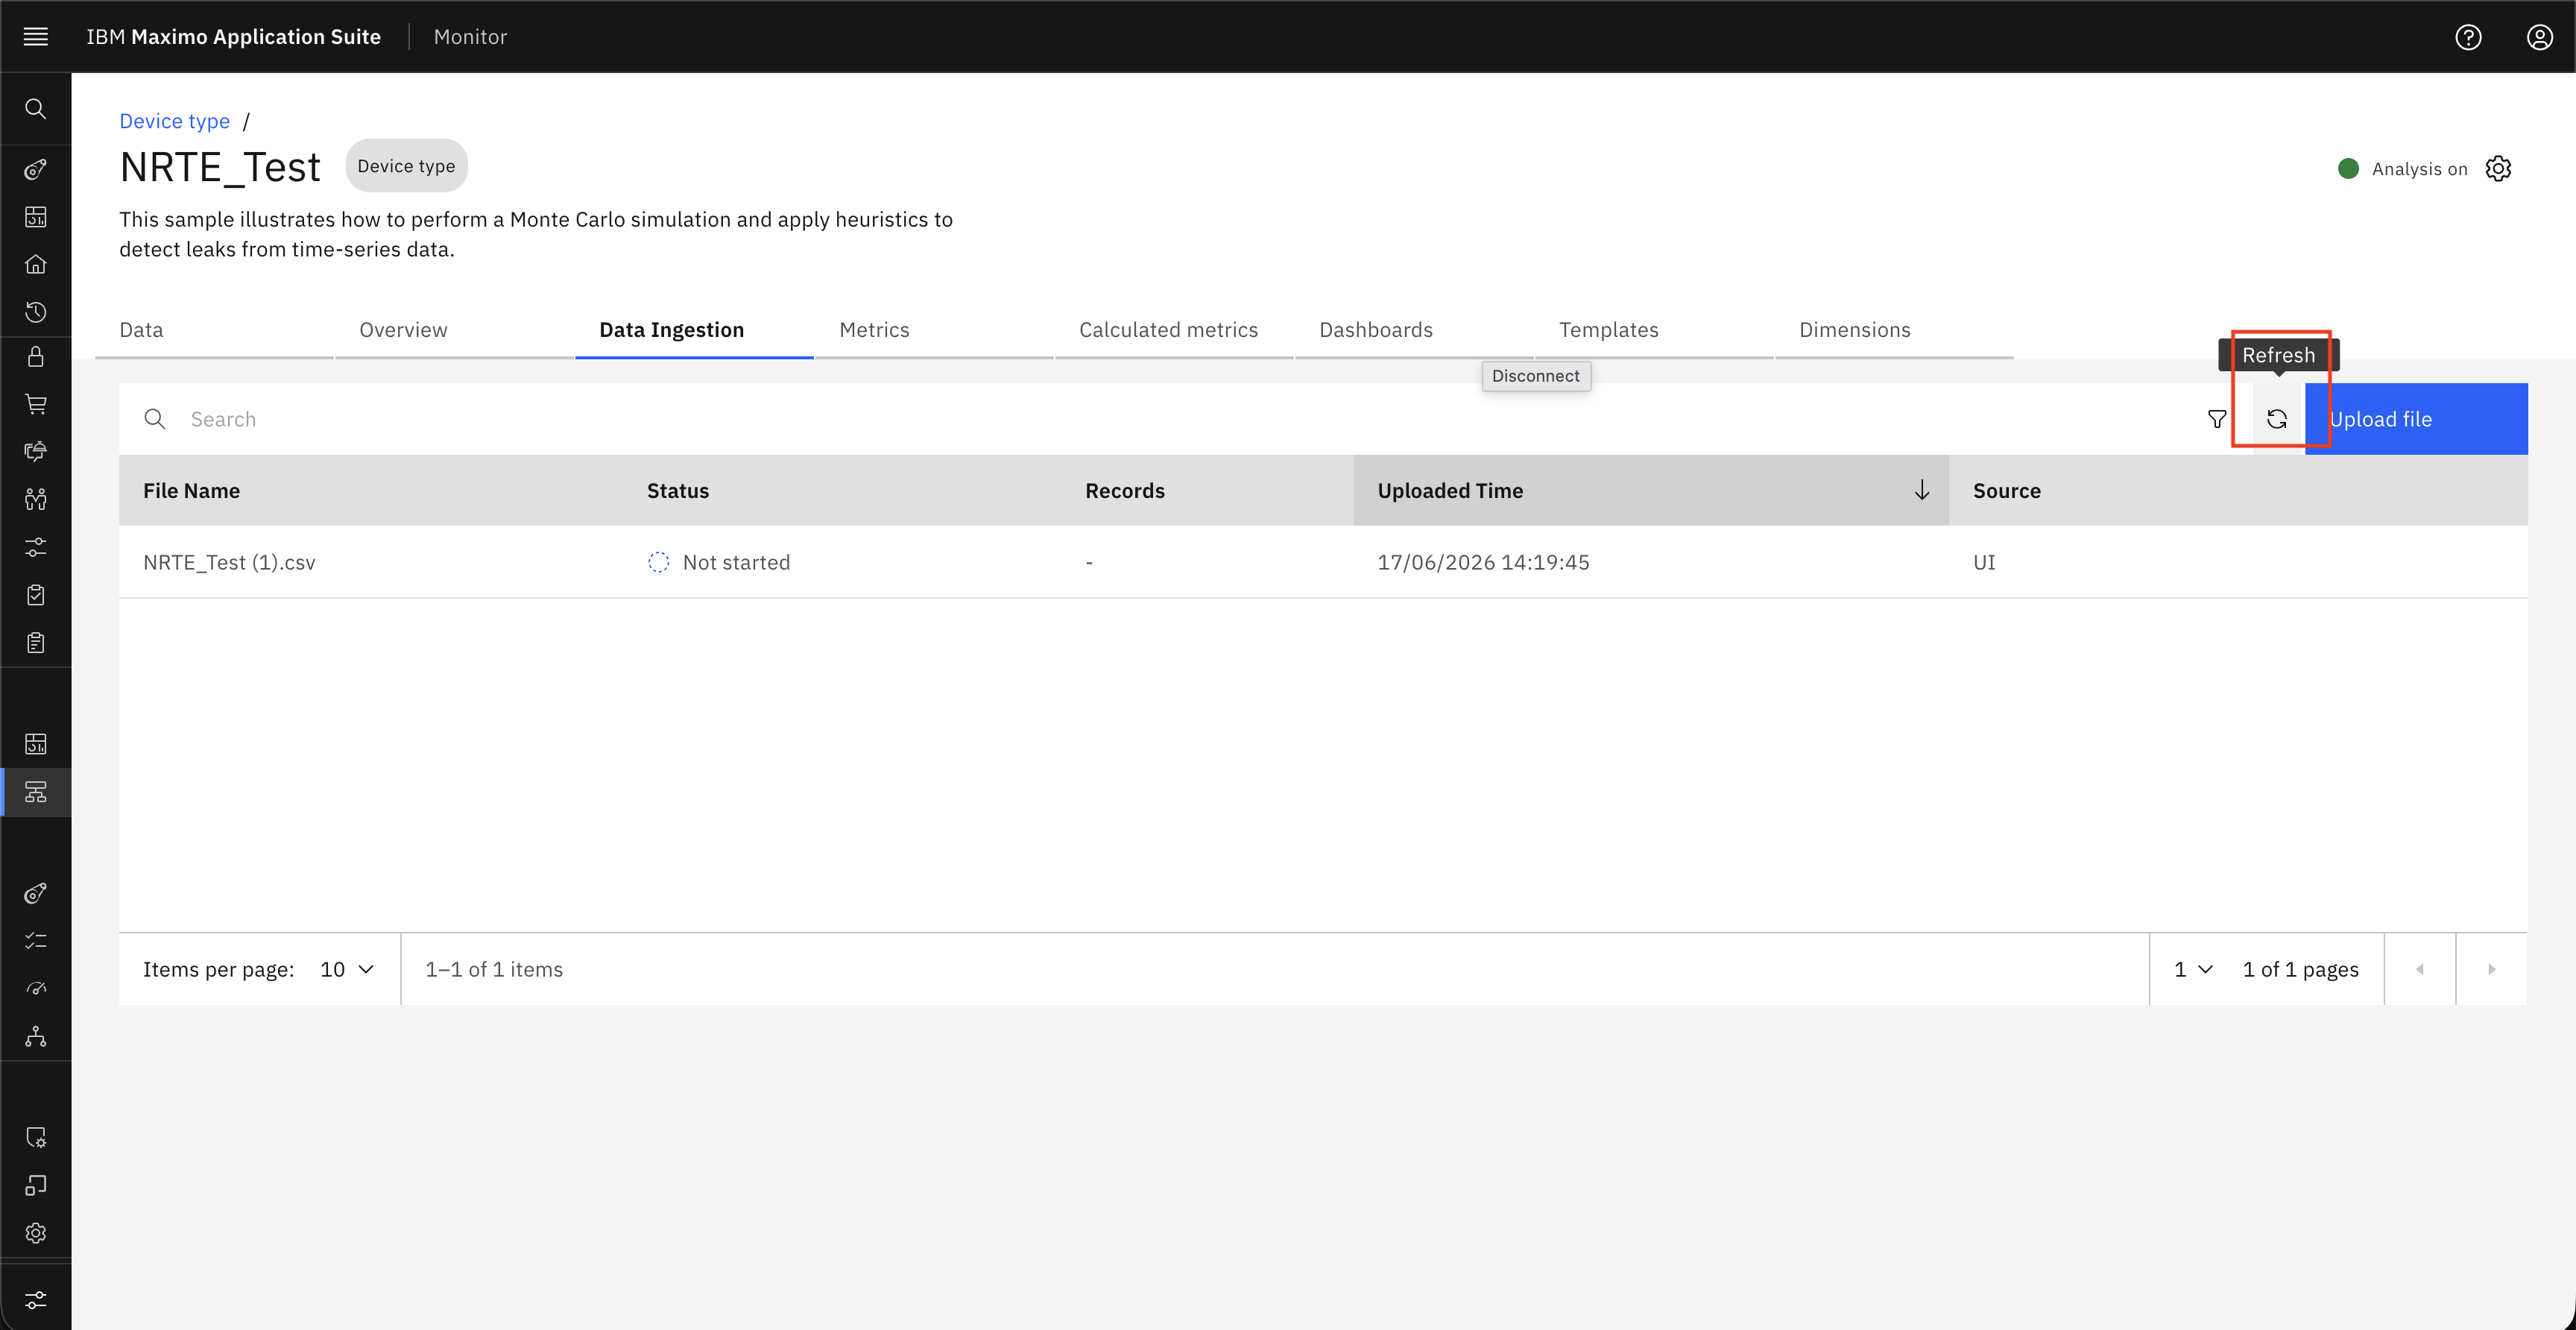This screenshot has width=2576, height=1330.
Task: Click the filter funnel icon
Action: click(x=2217, y=419)
